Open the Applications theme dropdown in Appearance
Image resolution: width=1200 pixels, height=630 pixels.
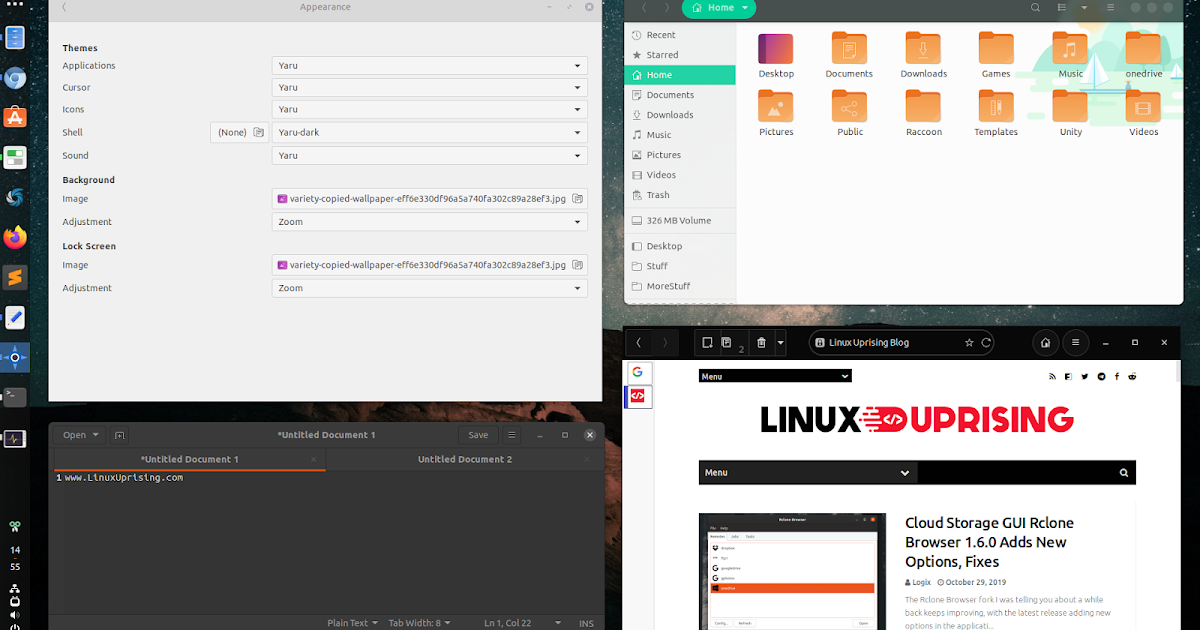(x=429, y=65)
